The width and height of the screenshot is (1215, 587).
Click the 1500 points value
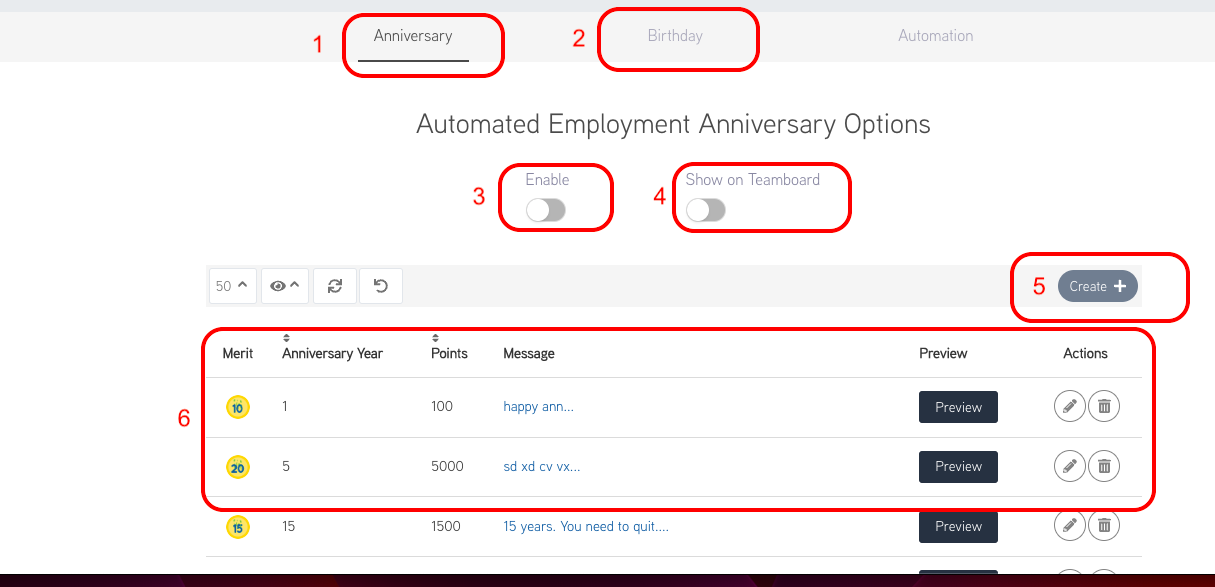446,526
